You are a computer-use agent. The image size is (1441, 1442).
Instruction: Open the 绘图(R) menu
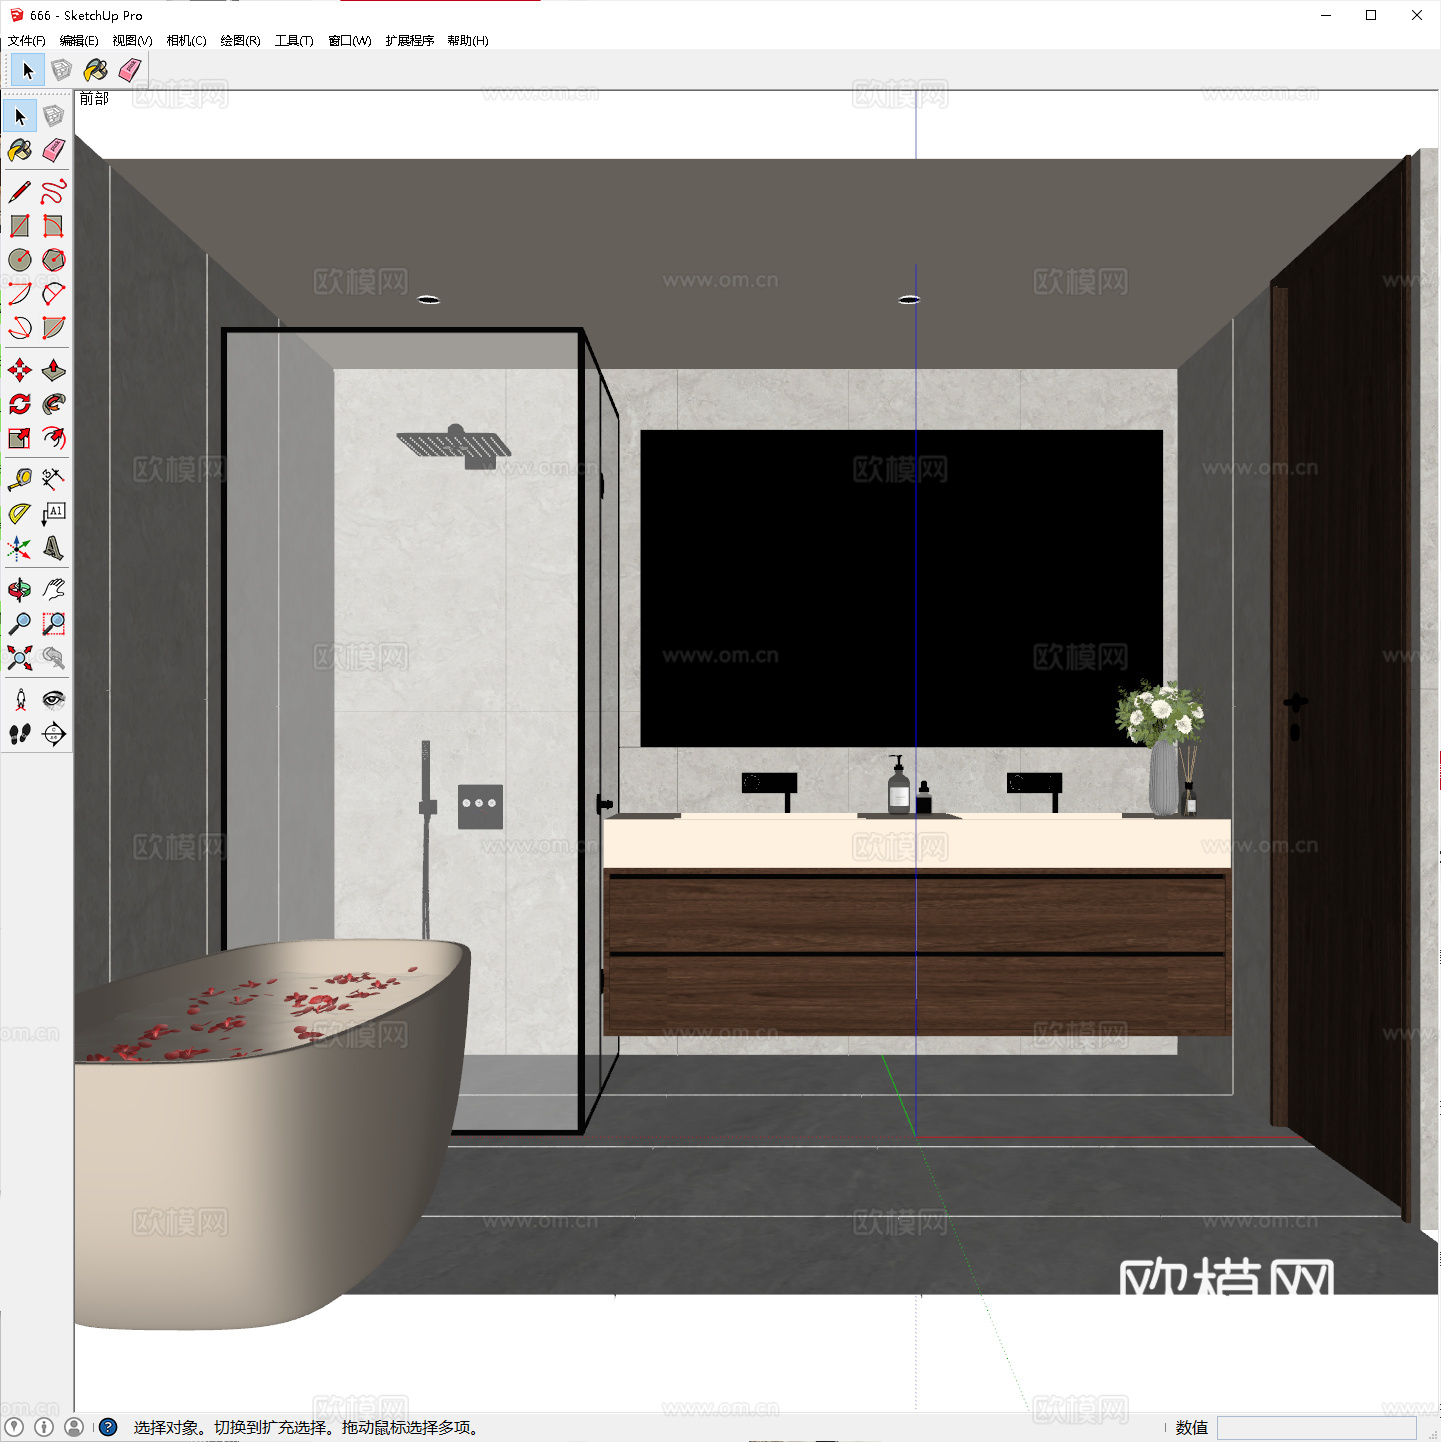click(x=240, y=41)
